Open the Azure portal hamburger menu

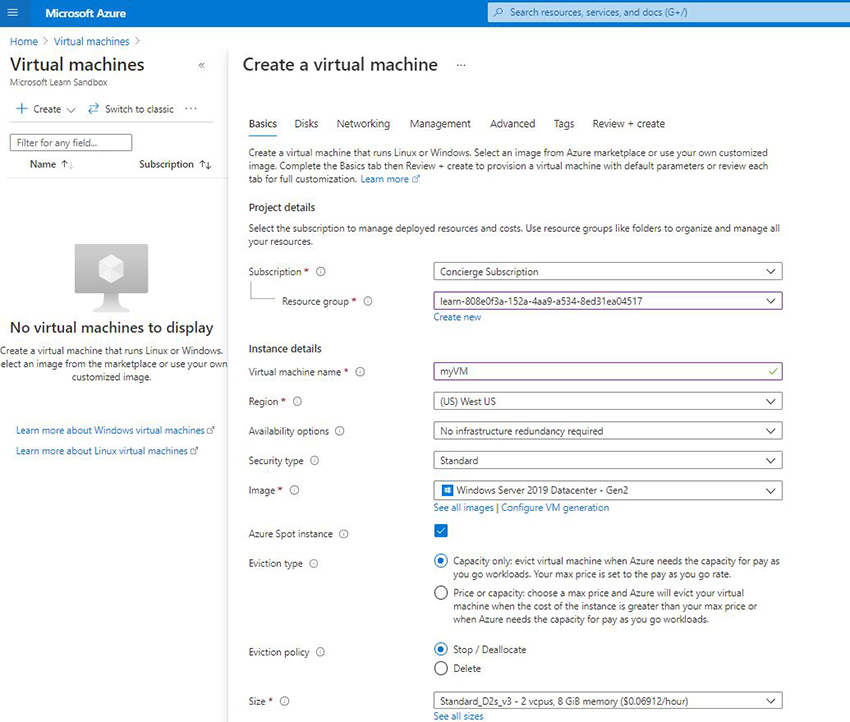point(13,13)
